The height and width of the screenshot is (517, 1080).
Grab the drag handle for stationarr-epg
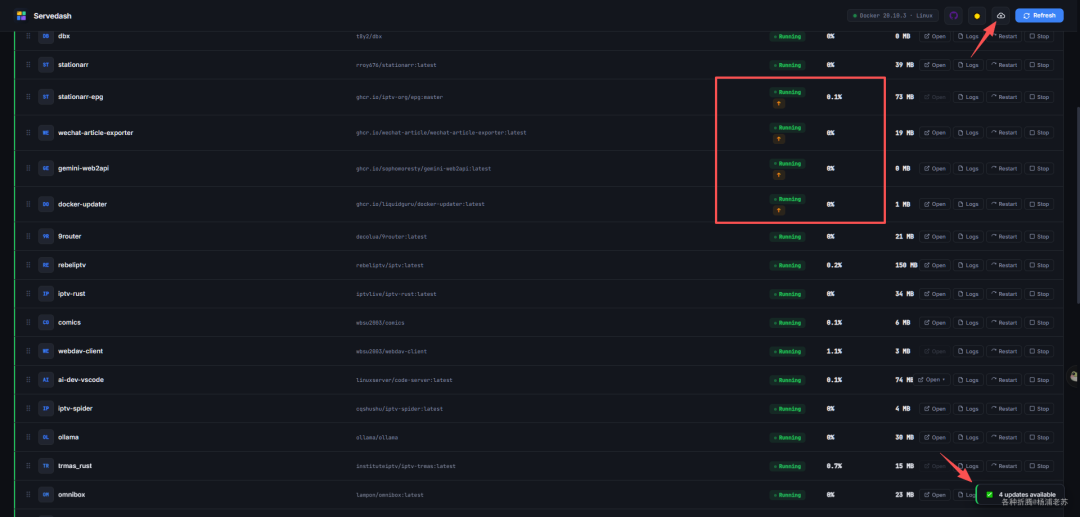[28, 97]
